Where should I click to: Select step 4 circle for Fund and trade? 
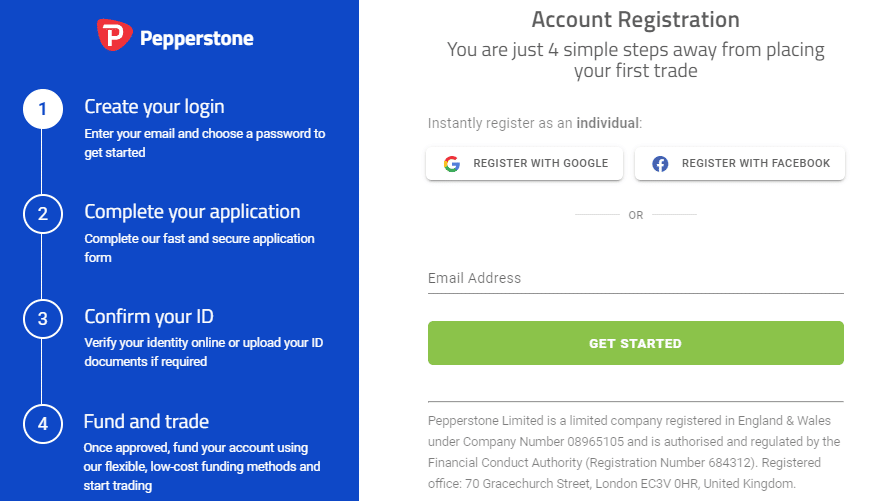[43, 424]
